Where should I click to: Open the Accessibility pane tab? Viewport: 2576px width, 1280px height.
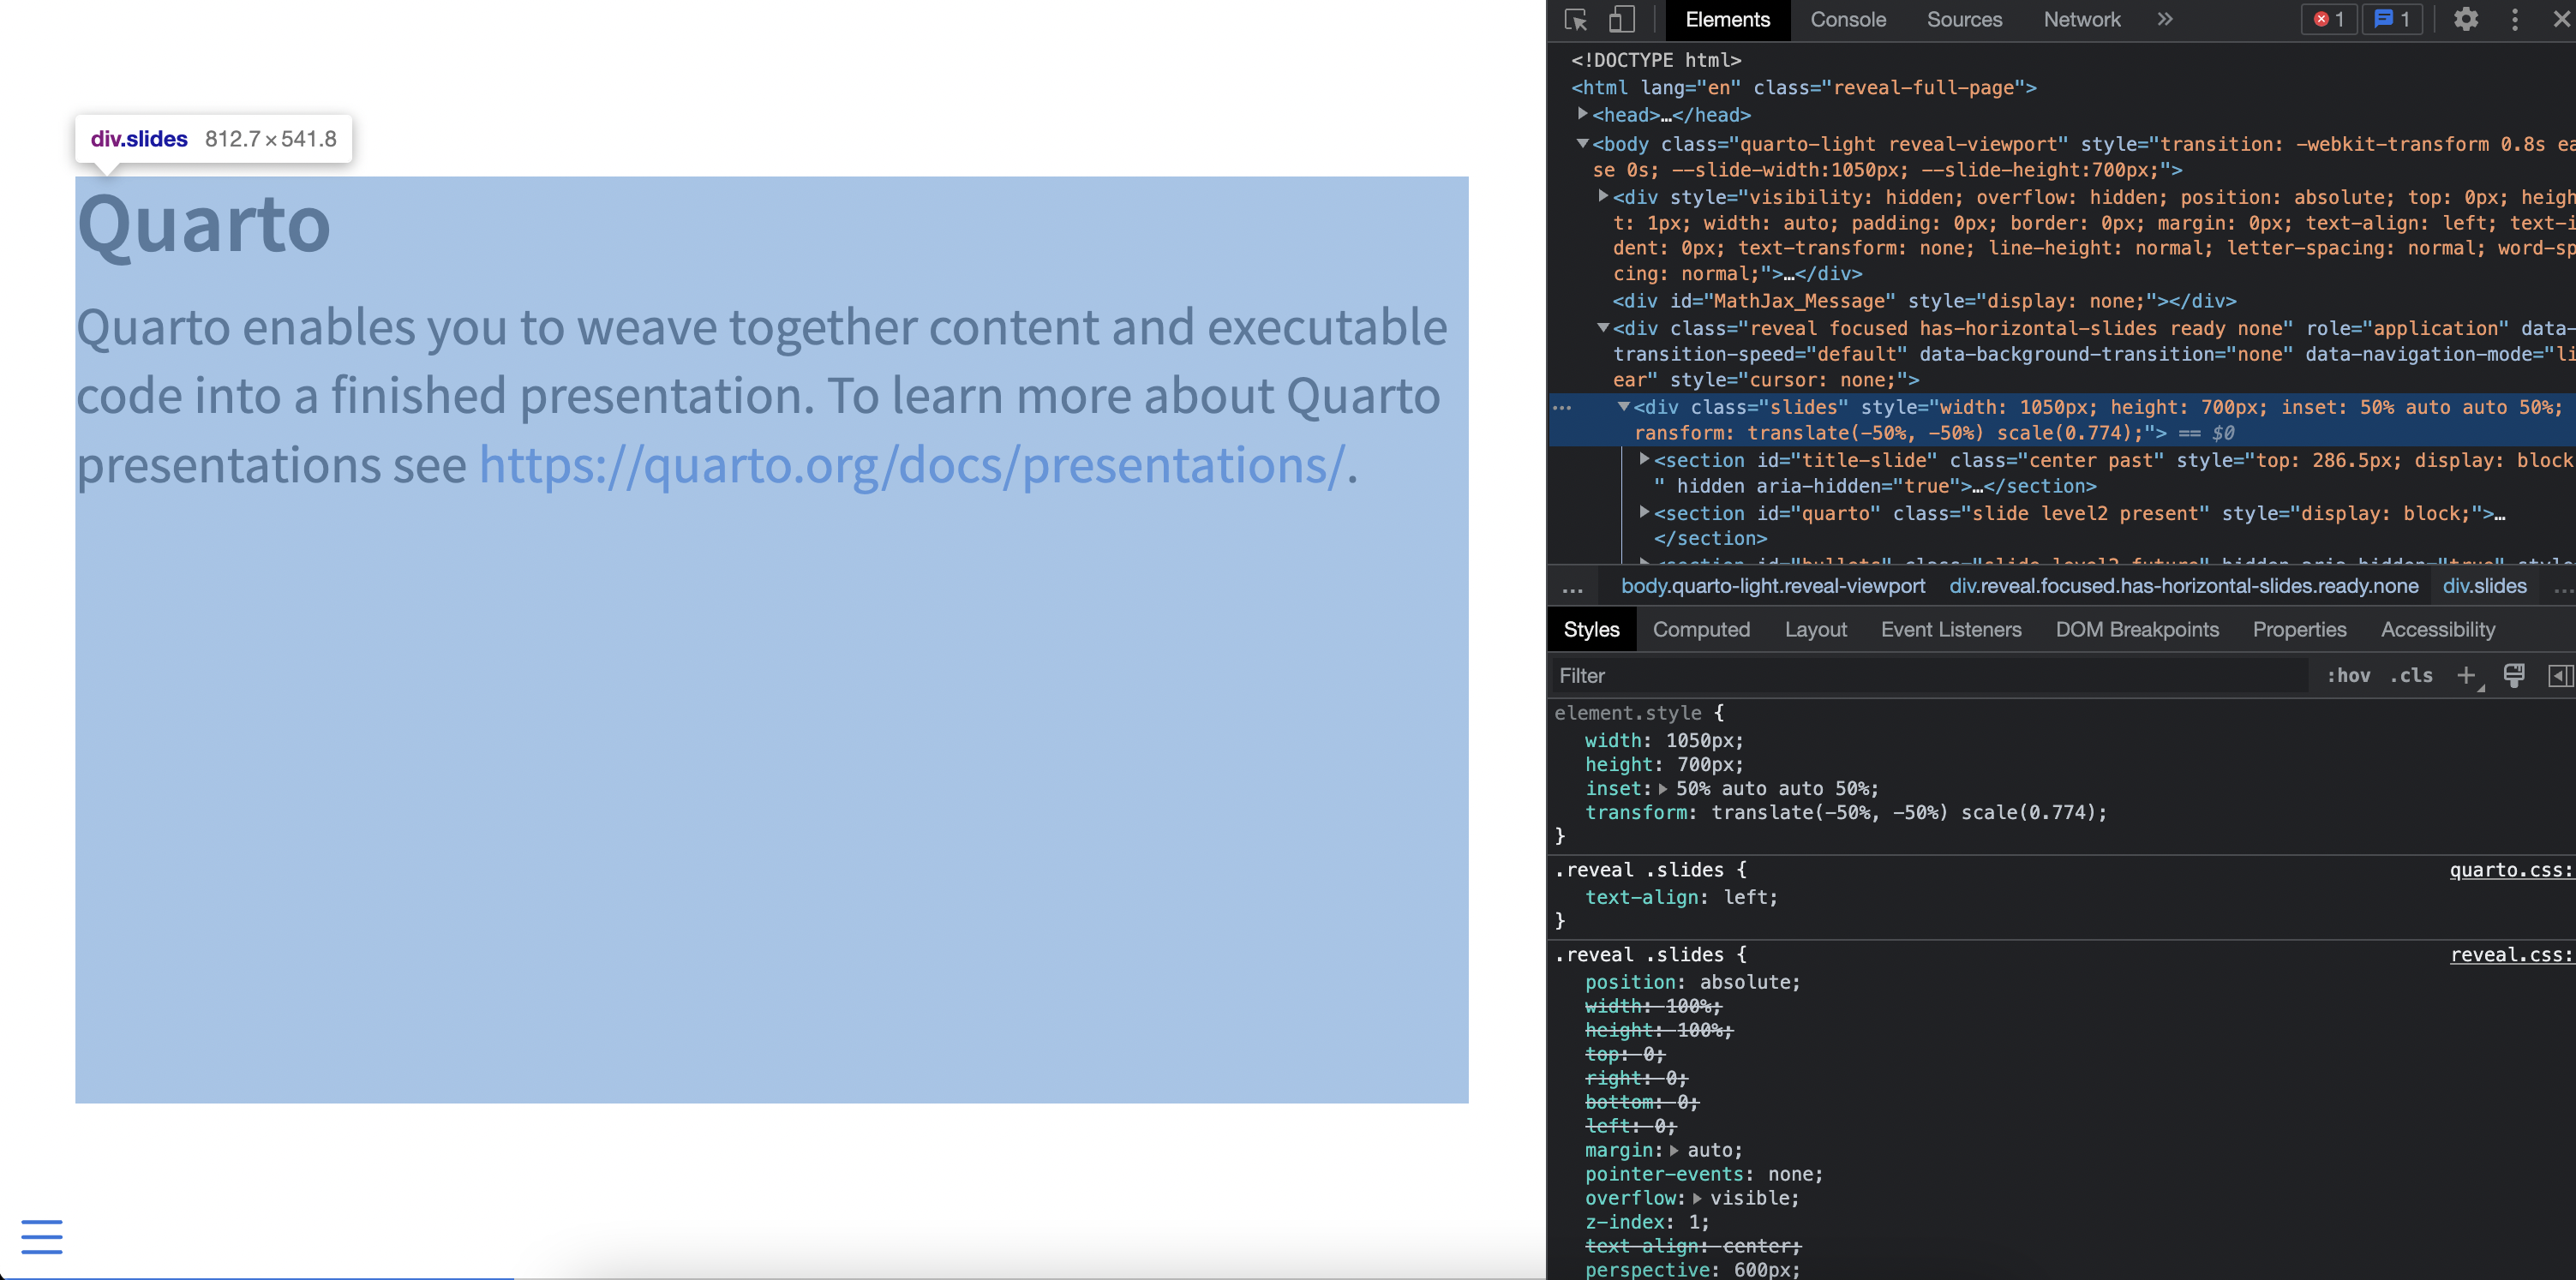2437,630
